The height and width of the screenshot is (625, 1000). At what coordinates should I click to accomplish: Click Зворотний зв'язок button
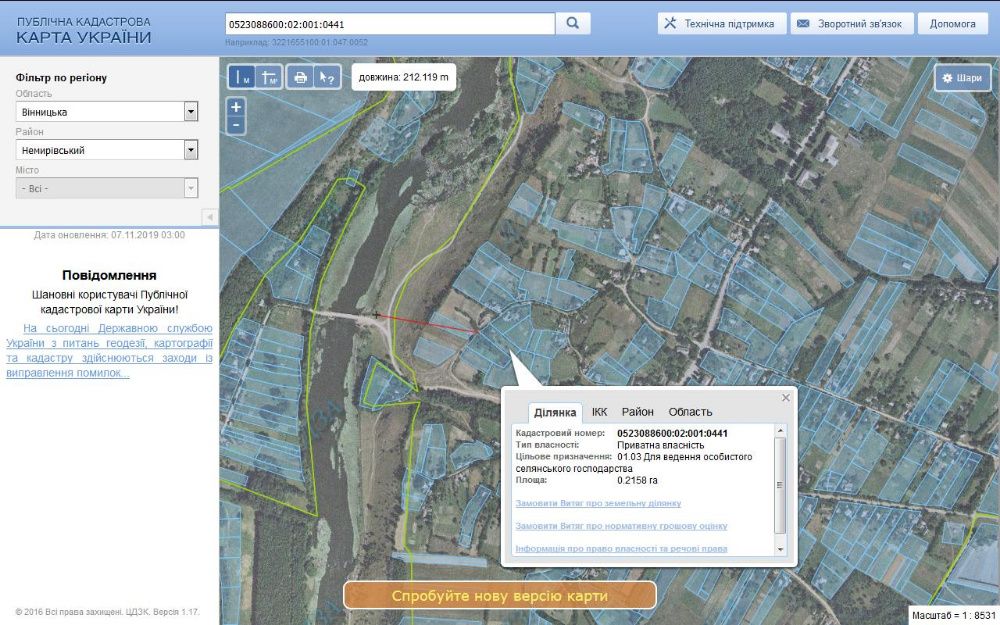coord(852,24)
